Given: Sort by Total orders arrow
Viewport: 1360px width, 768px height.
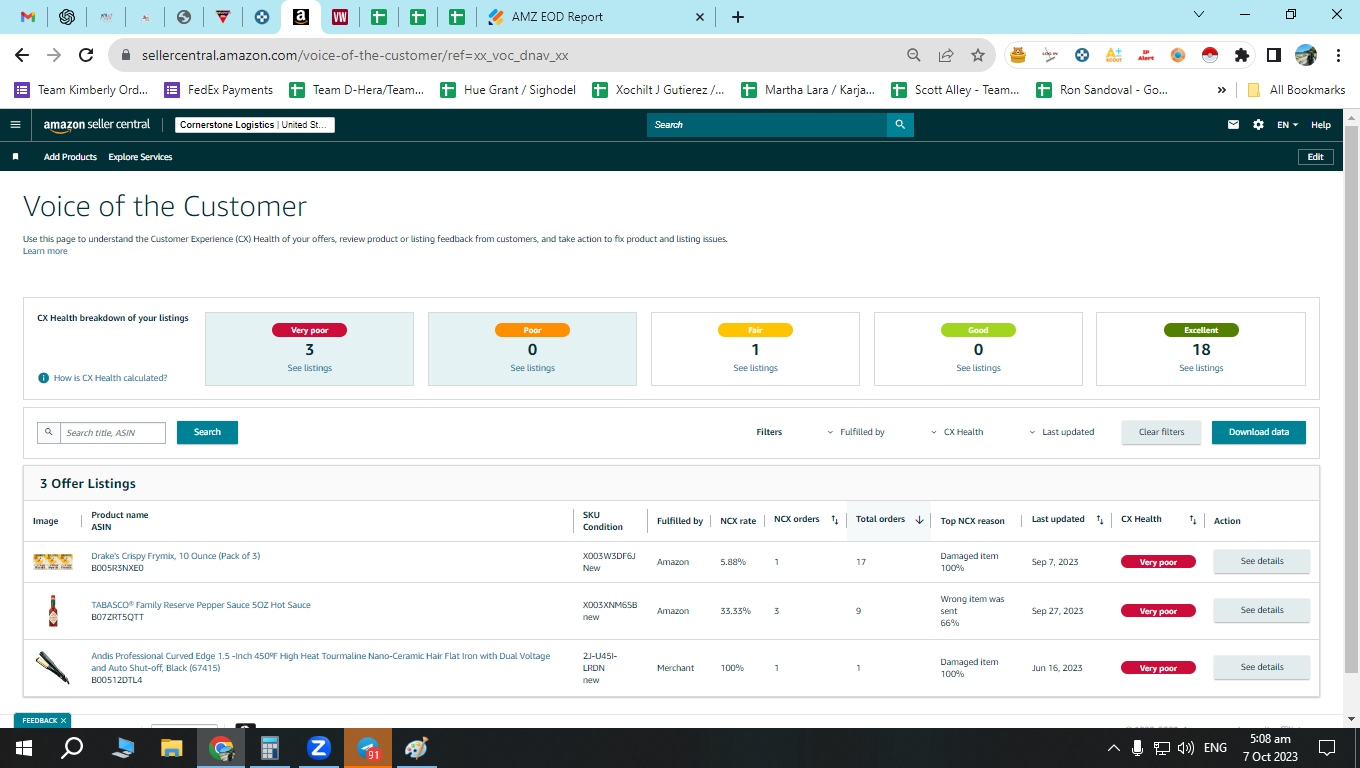Looking at the screenshot, I should coord(919,520).
